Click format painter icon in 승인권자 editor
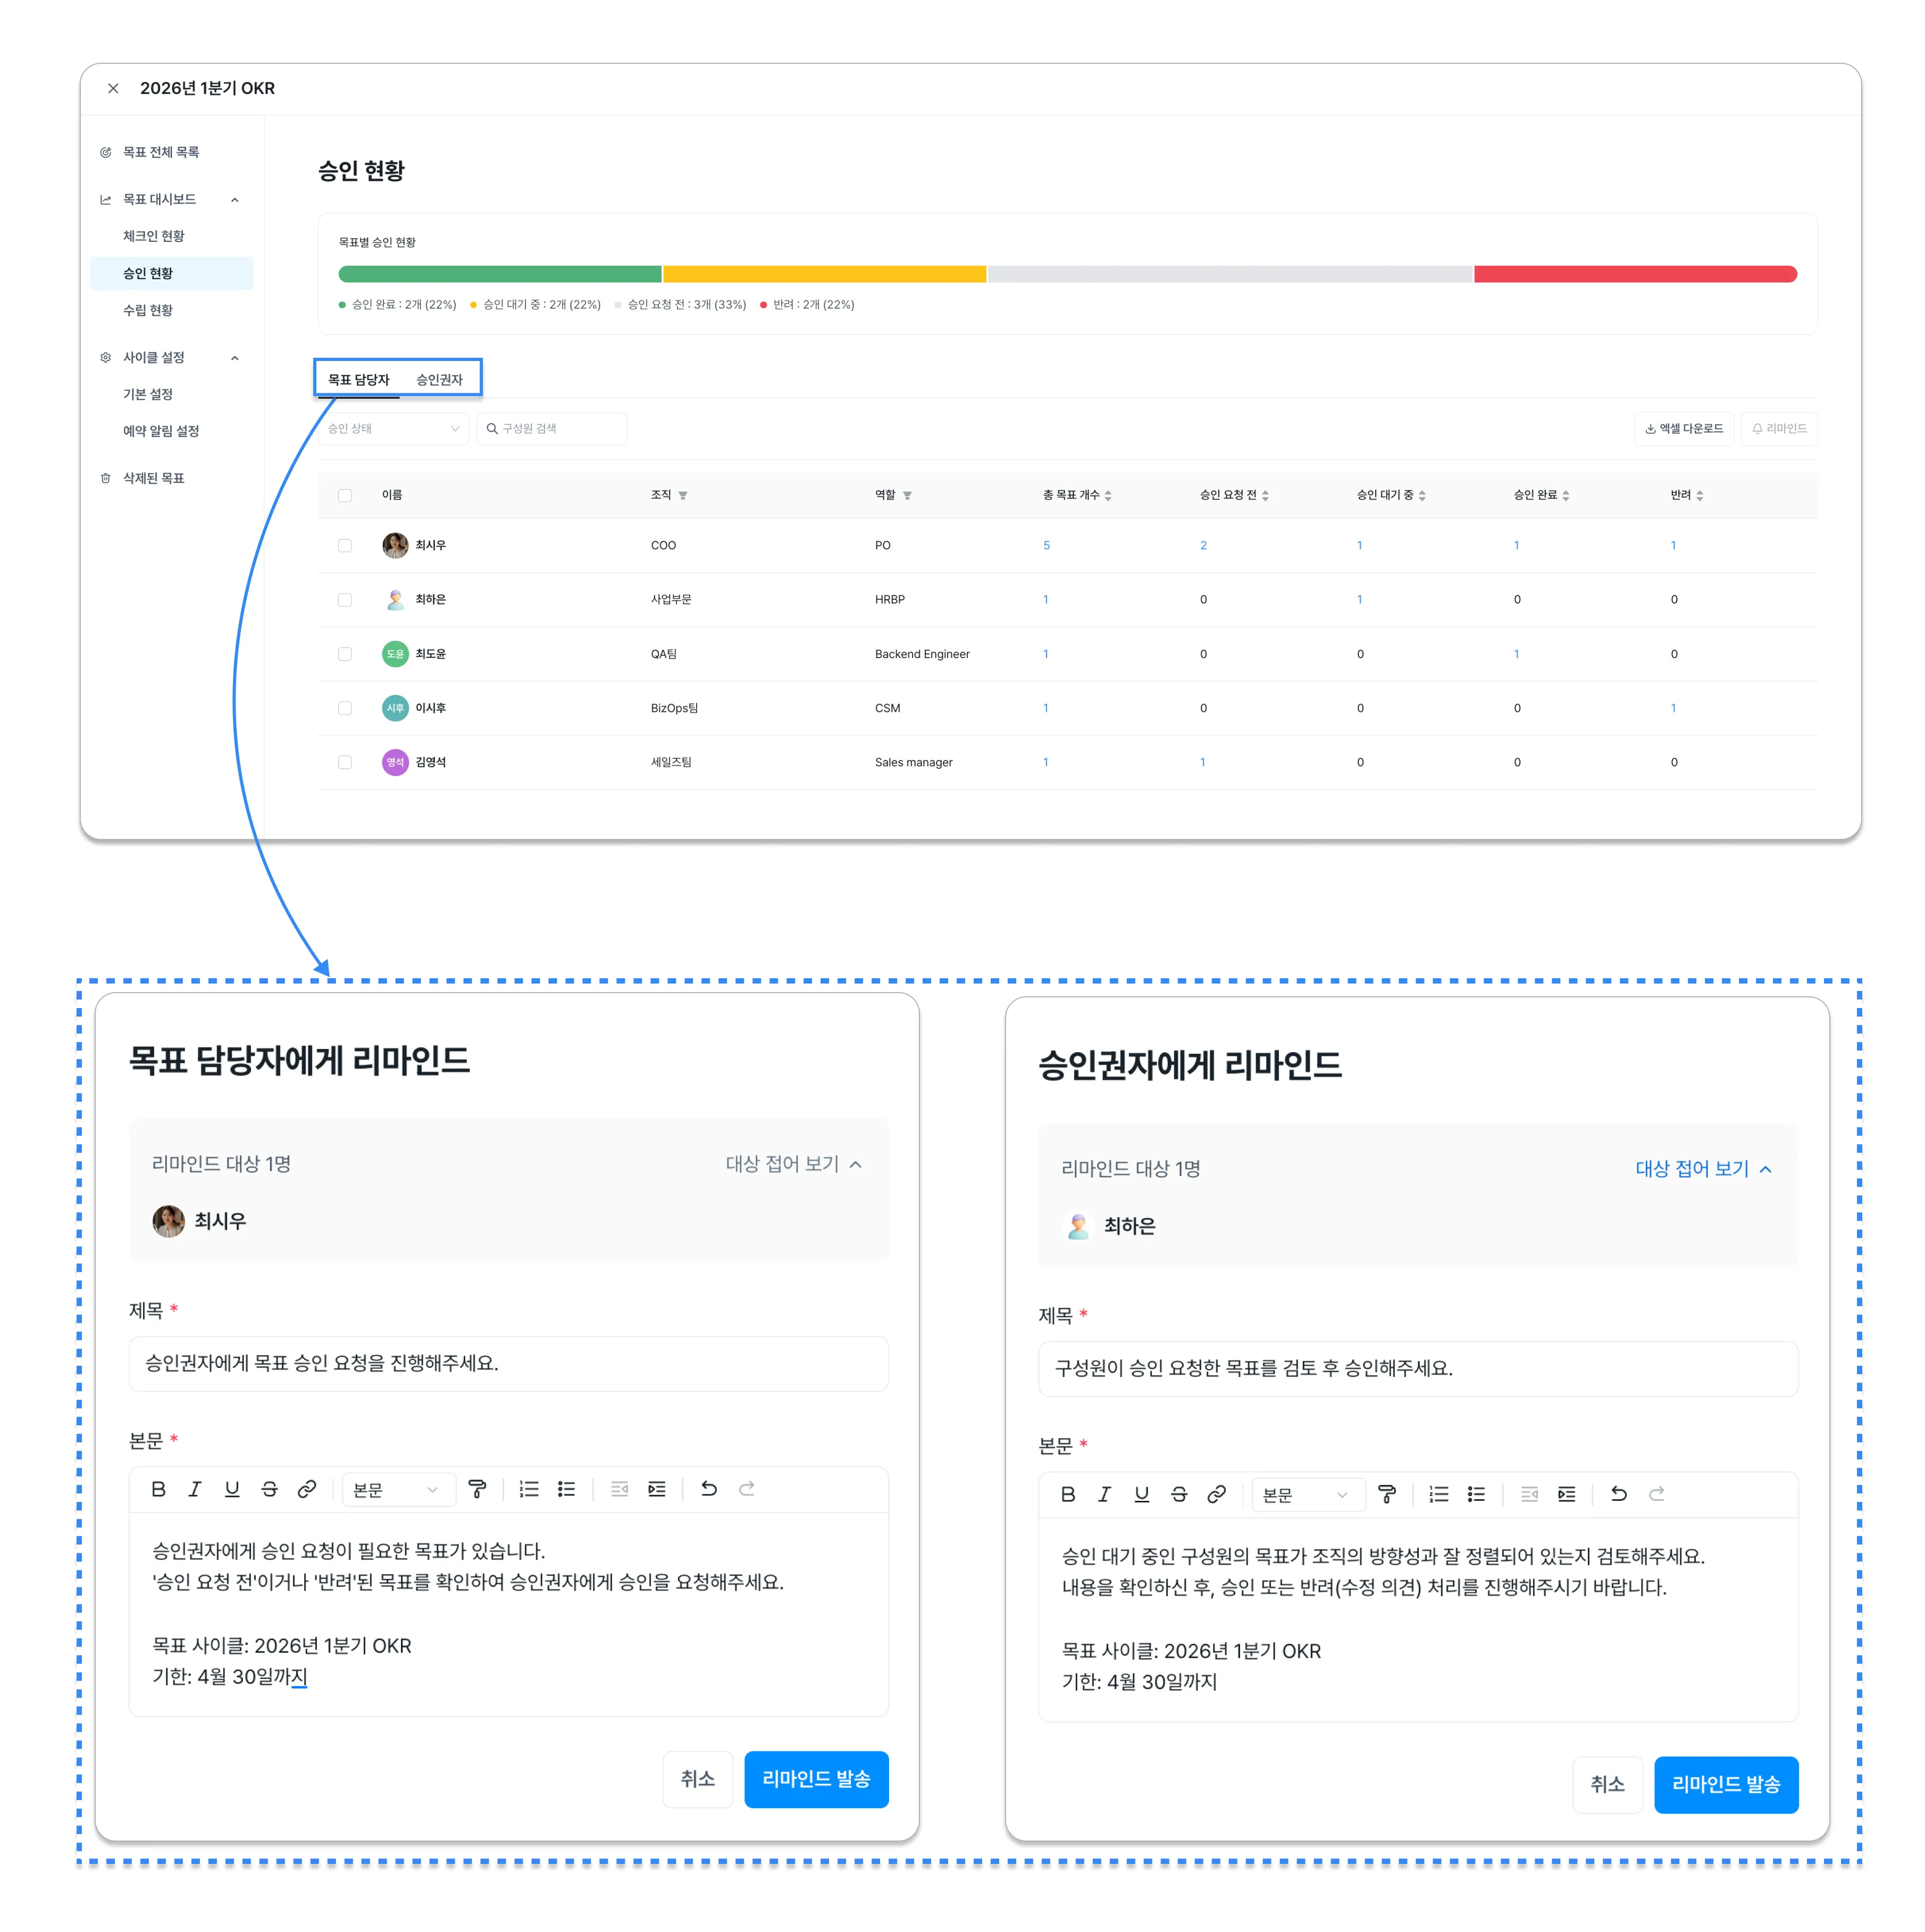Viewport: 1925px width, 1932px height. (1387, 1494)
